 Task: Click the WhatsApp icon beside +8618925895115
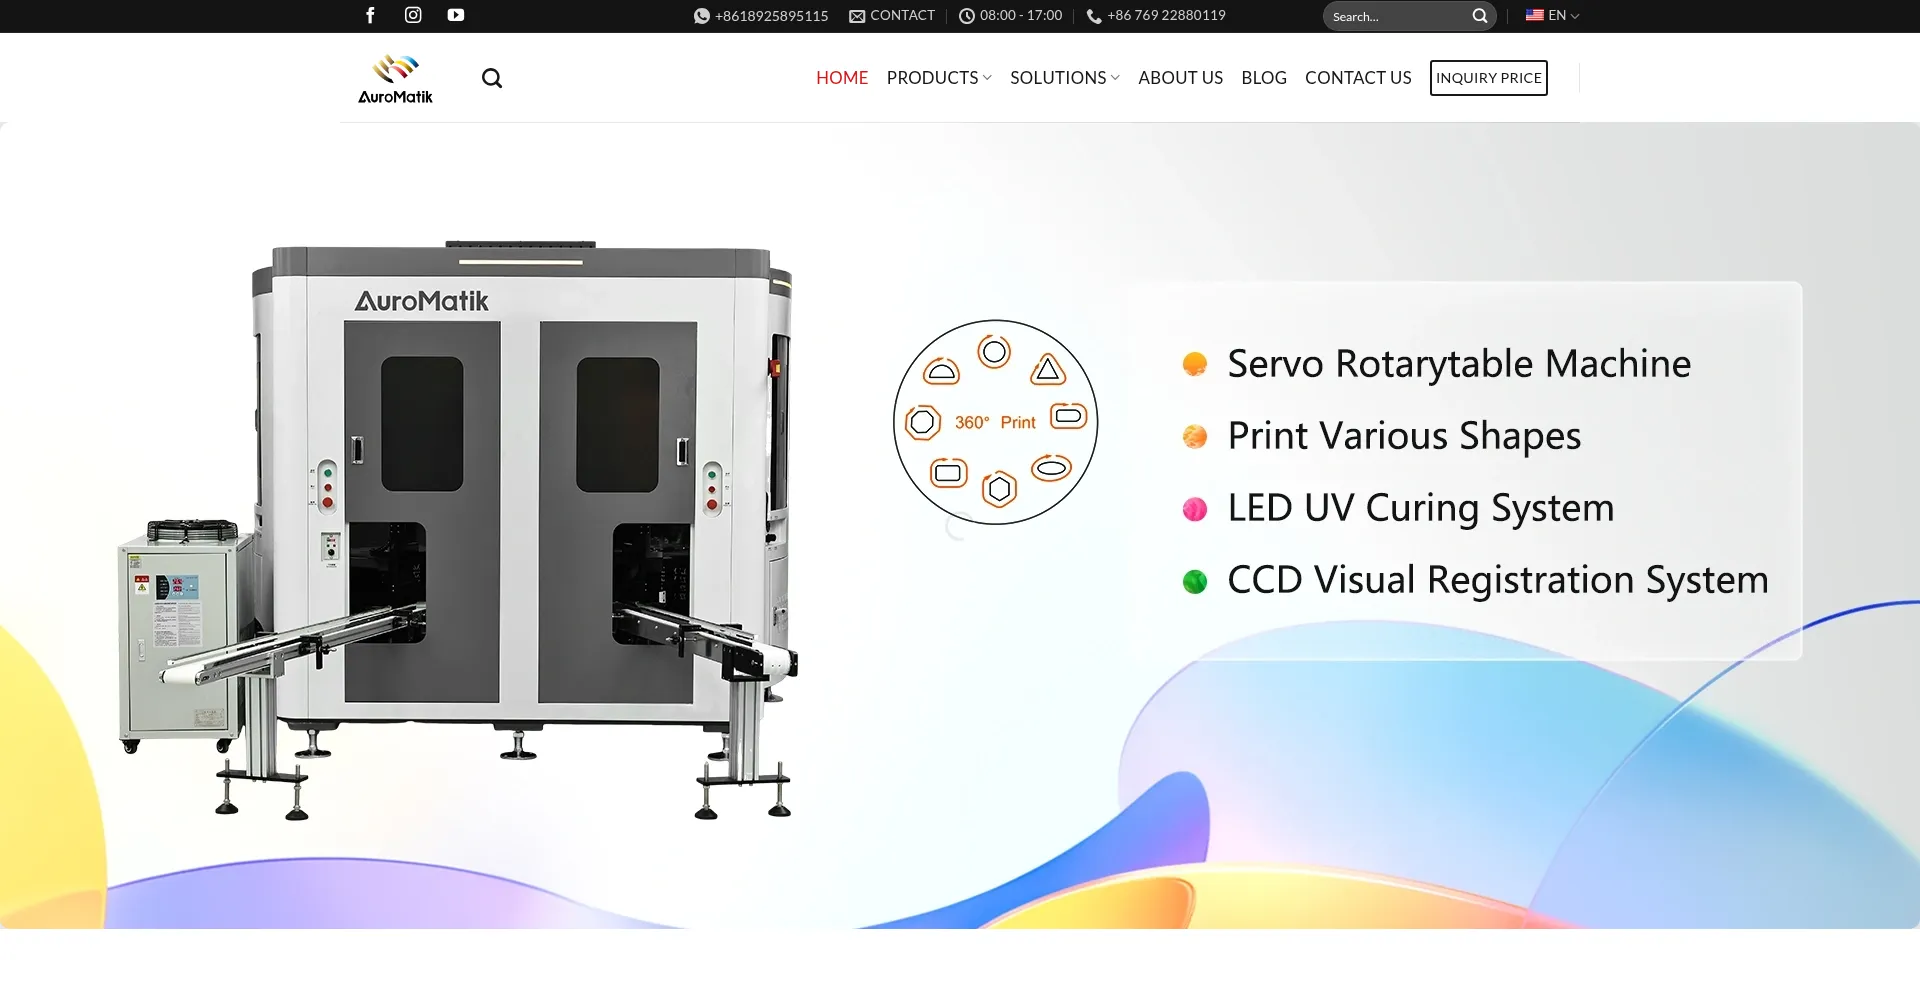(x=702, y=16)
